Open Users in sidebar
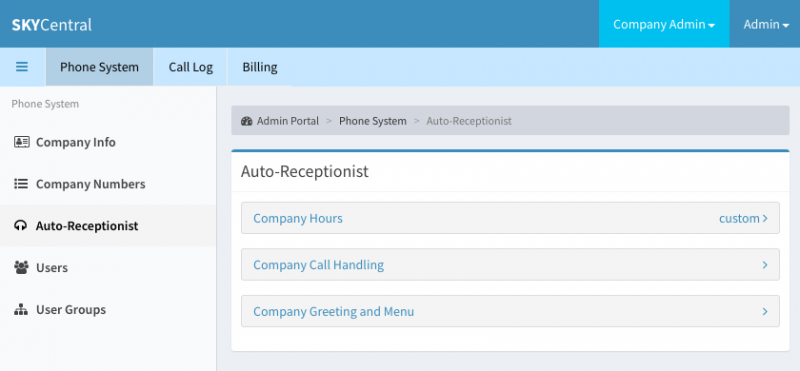800x371 pixels. (x=108, y=267)
